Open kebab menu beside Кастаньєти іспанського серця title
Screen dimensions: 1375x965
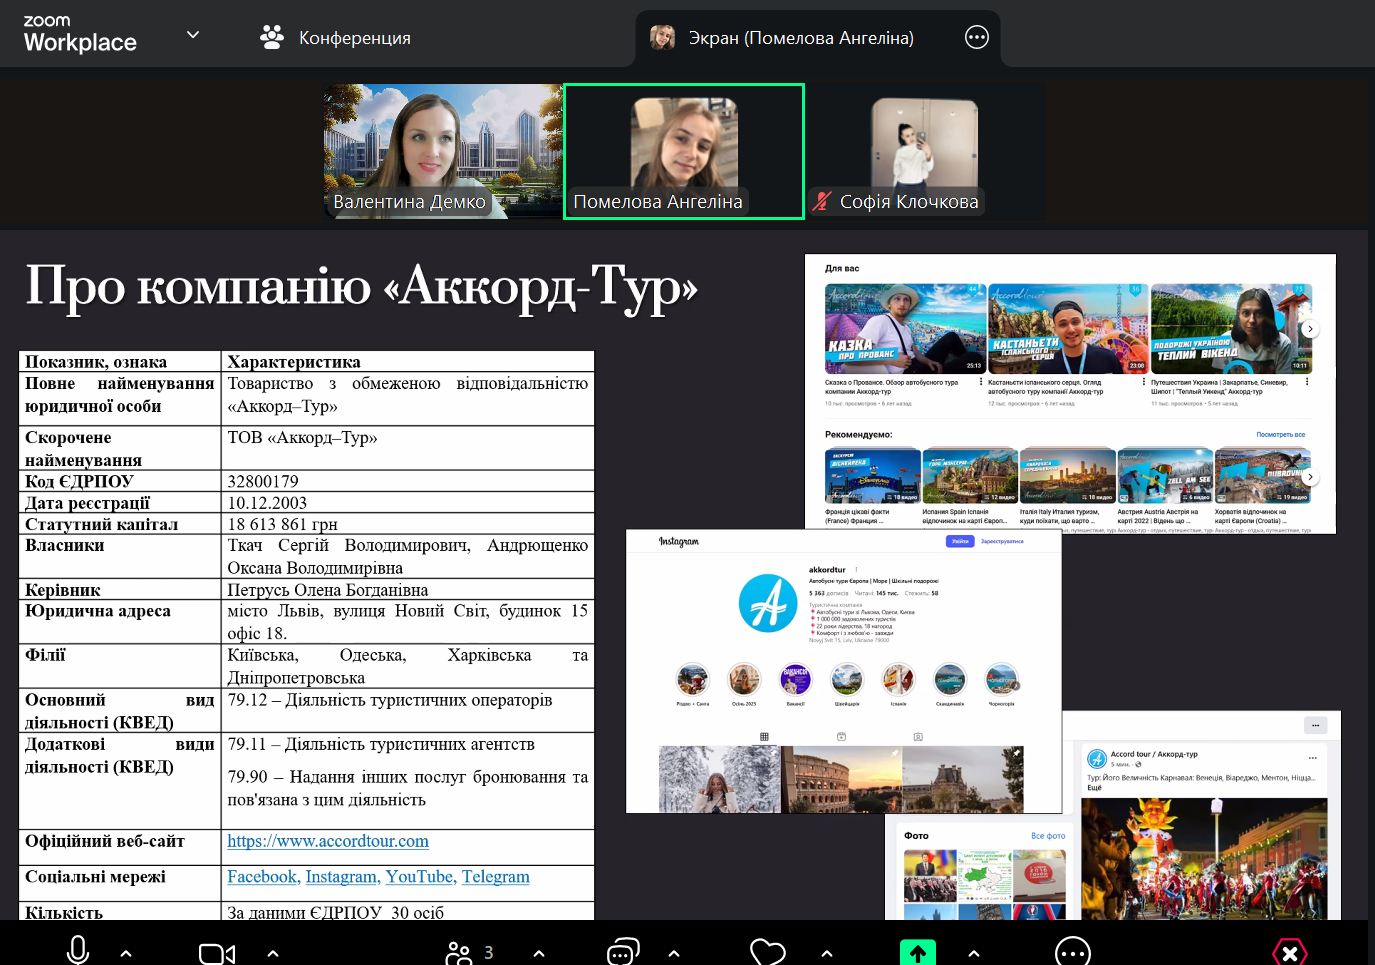click(x=1144, y=382)
